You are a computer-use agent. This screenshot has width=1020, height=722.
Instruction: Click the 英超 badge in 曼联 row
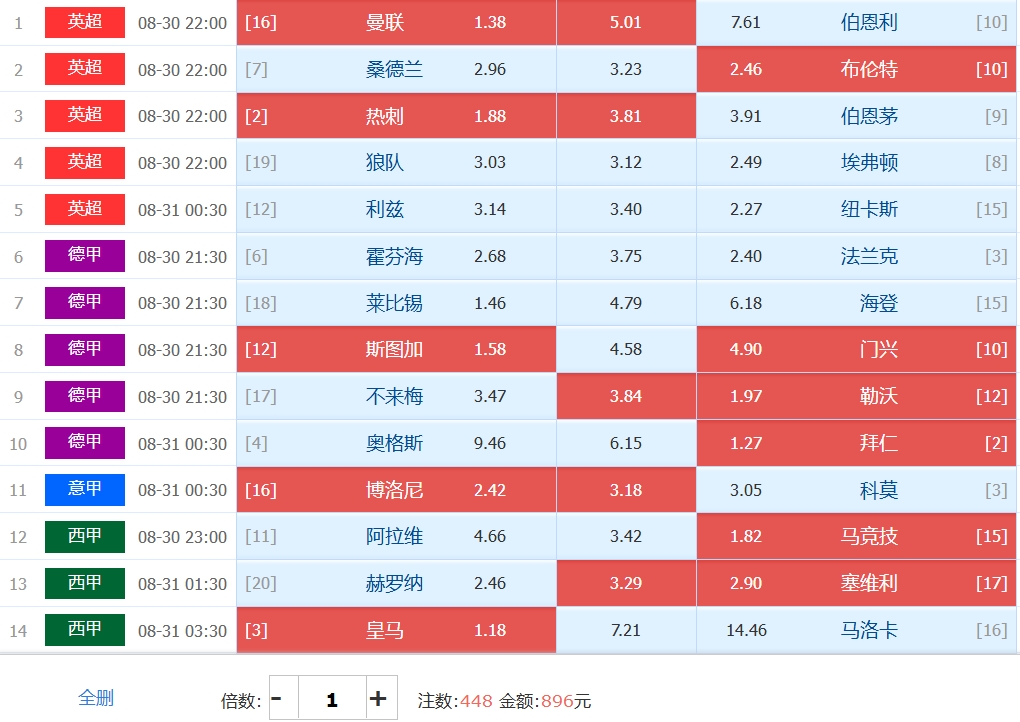[85, 22]
